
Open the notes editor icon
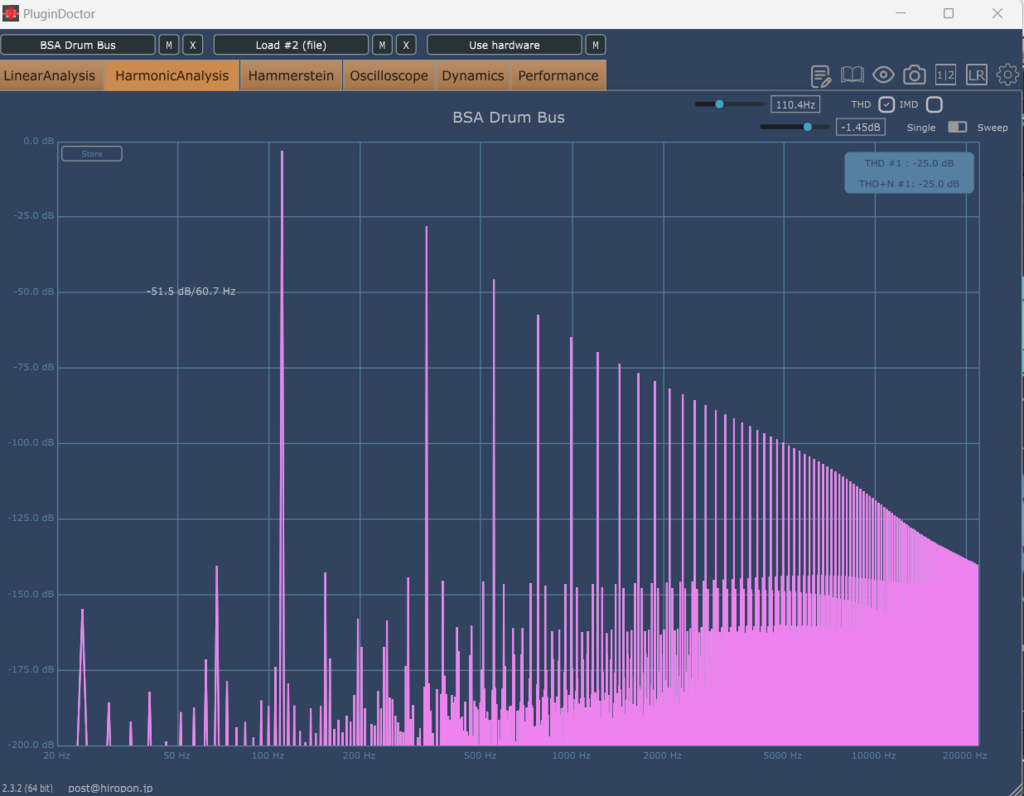(820, 76)
